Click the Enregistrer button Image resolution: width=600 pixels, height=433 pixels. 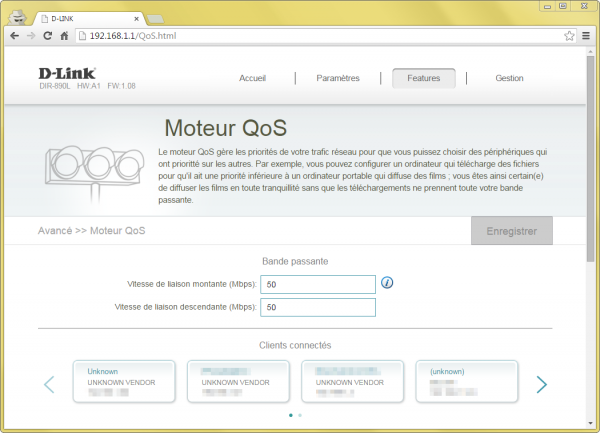pos(511,231)
